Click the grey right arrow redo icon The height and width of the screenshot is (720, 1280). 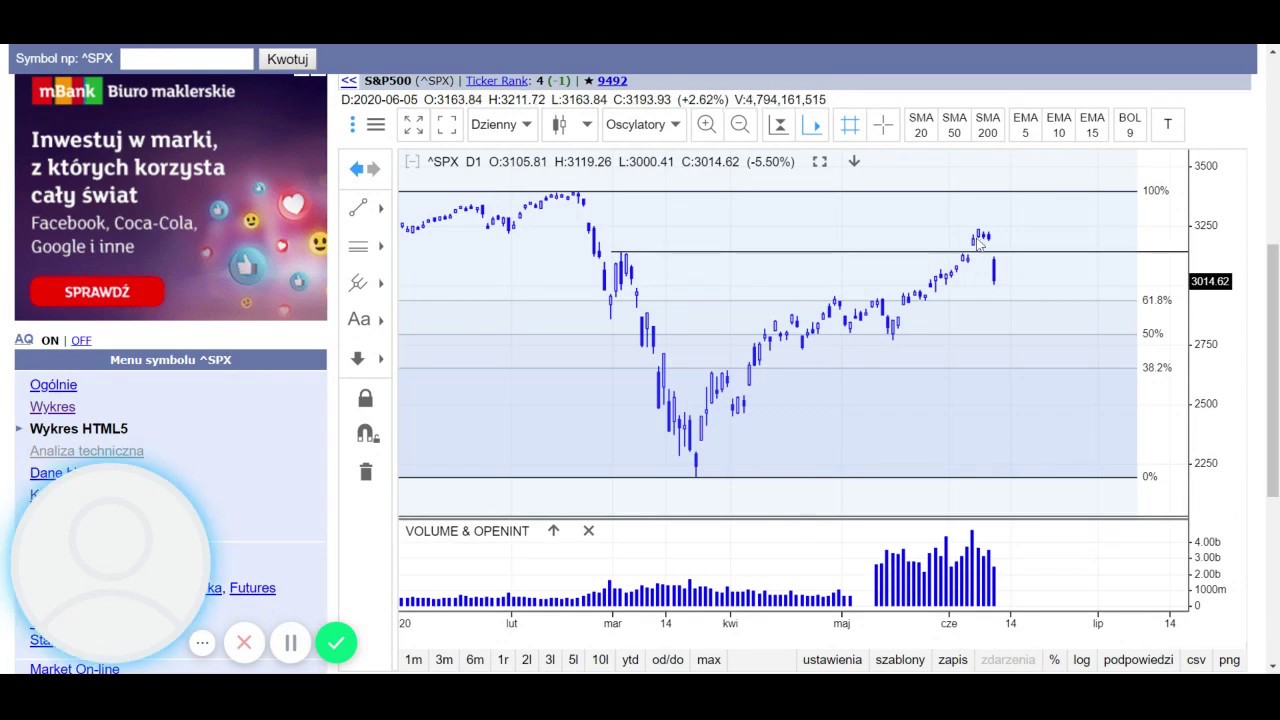click(x=373, y=169)
